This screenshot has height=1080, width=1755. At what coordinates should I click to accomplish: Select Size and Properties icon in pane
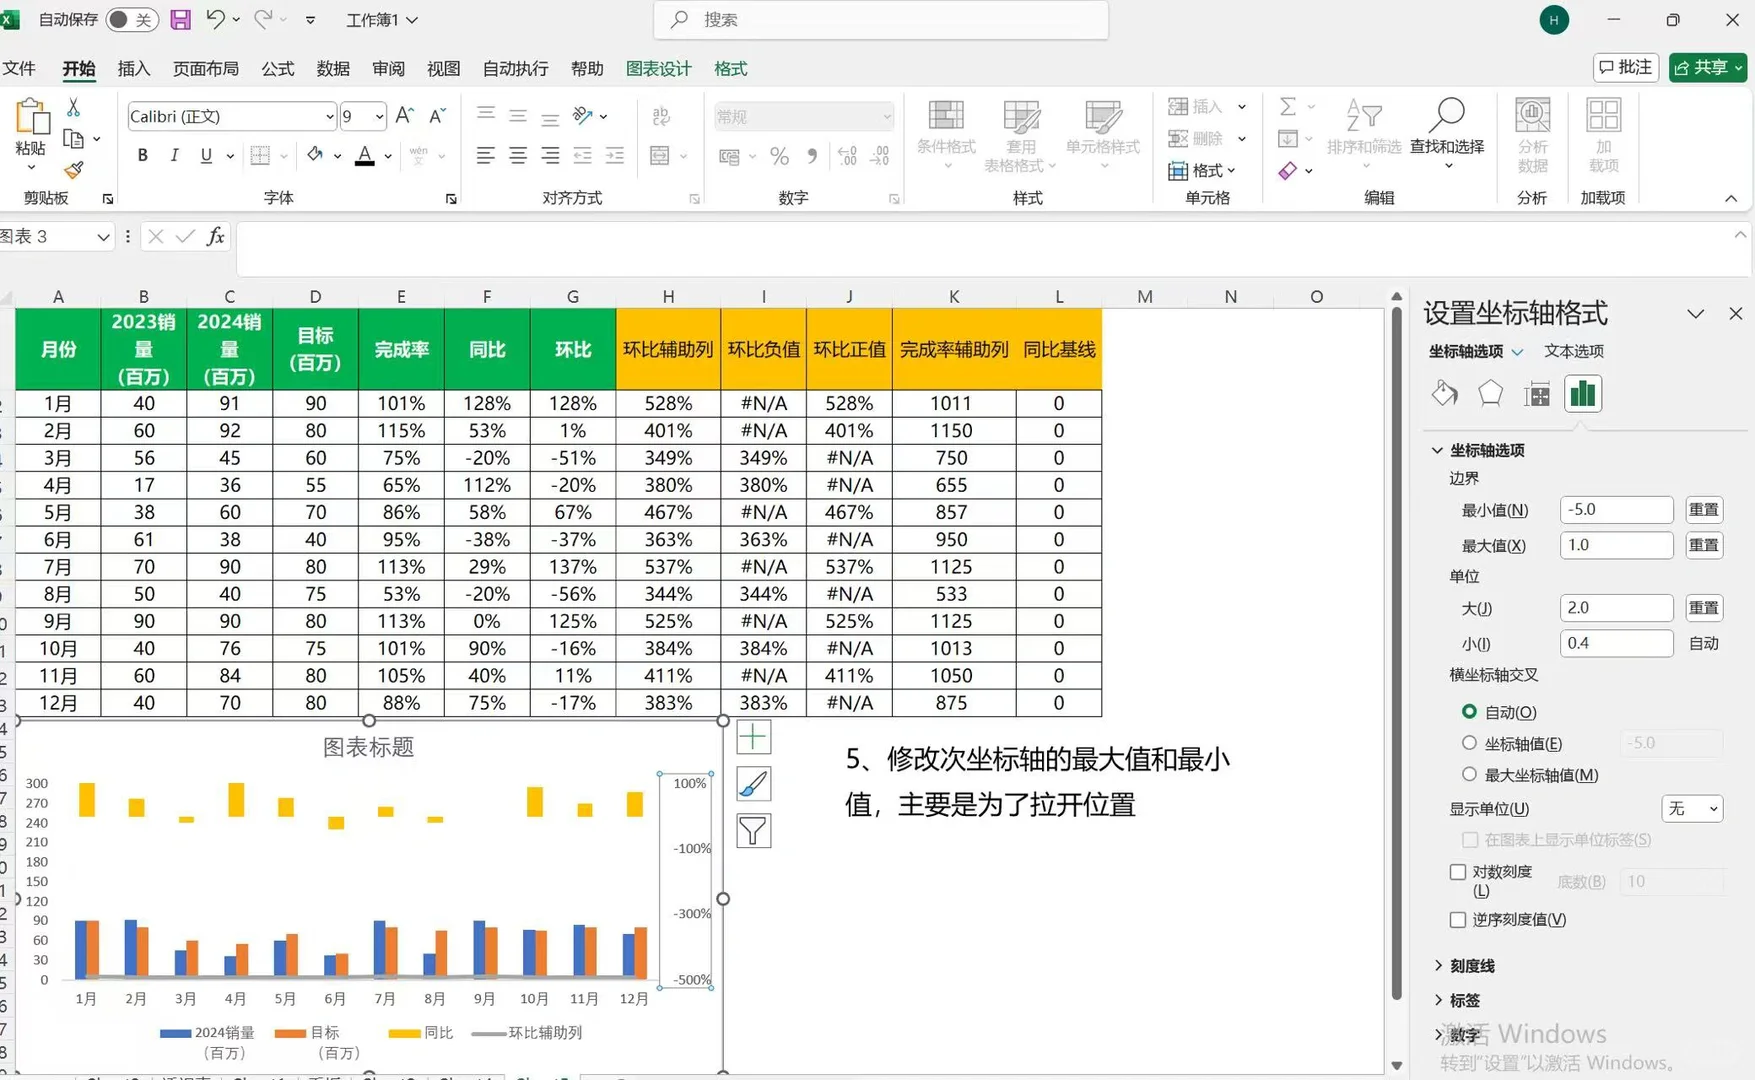coord(1537,394)
